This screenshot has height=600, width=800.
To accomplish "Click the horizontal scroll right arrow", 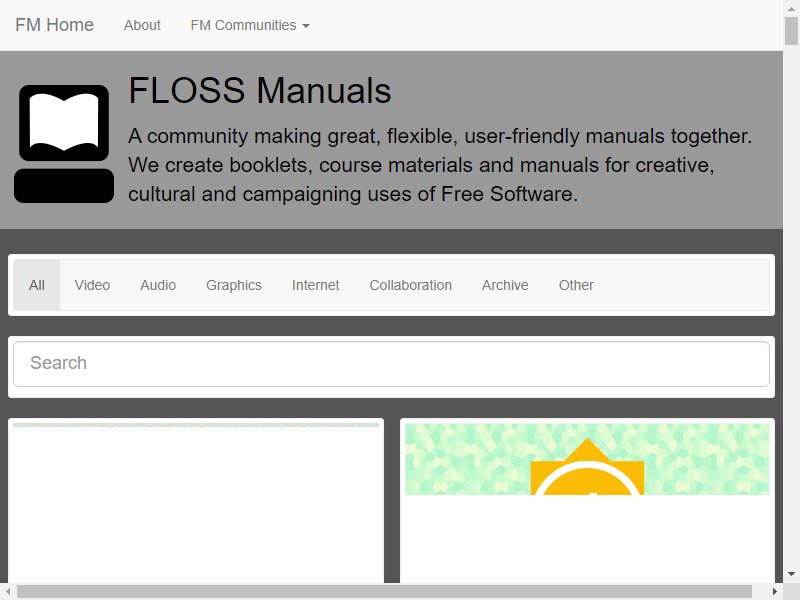I will 775,592.
